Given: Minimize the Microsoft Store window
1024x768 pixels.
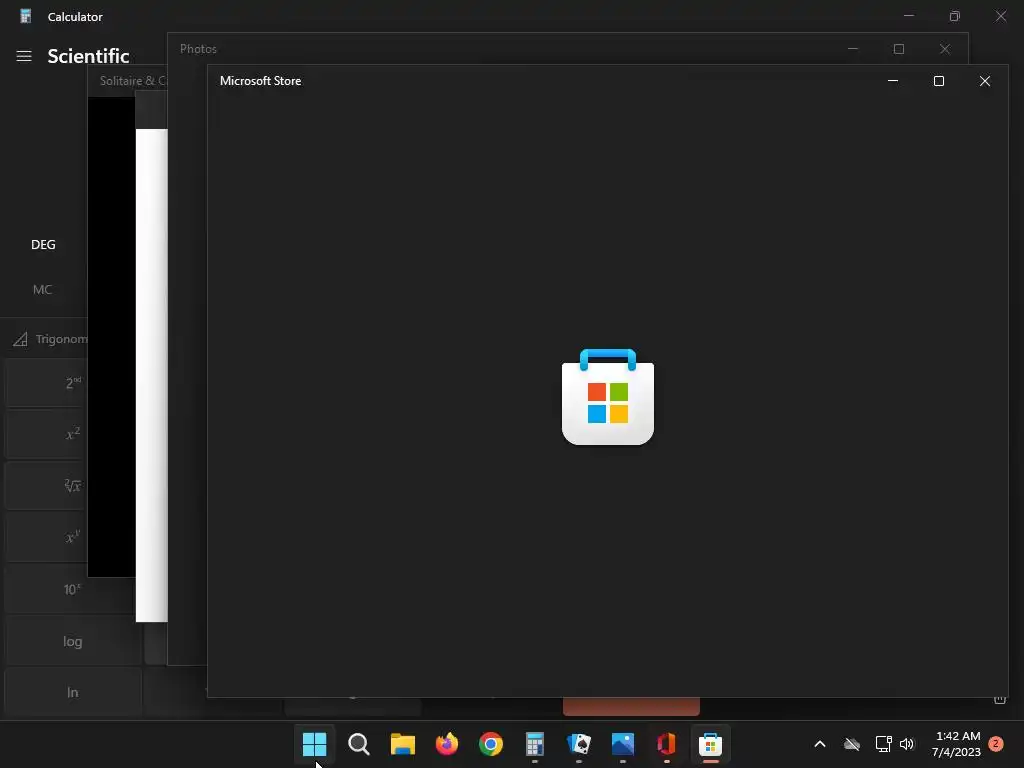Looking at the screenshot, I should point(893,81).
